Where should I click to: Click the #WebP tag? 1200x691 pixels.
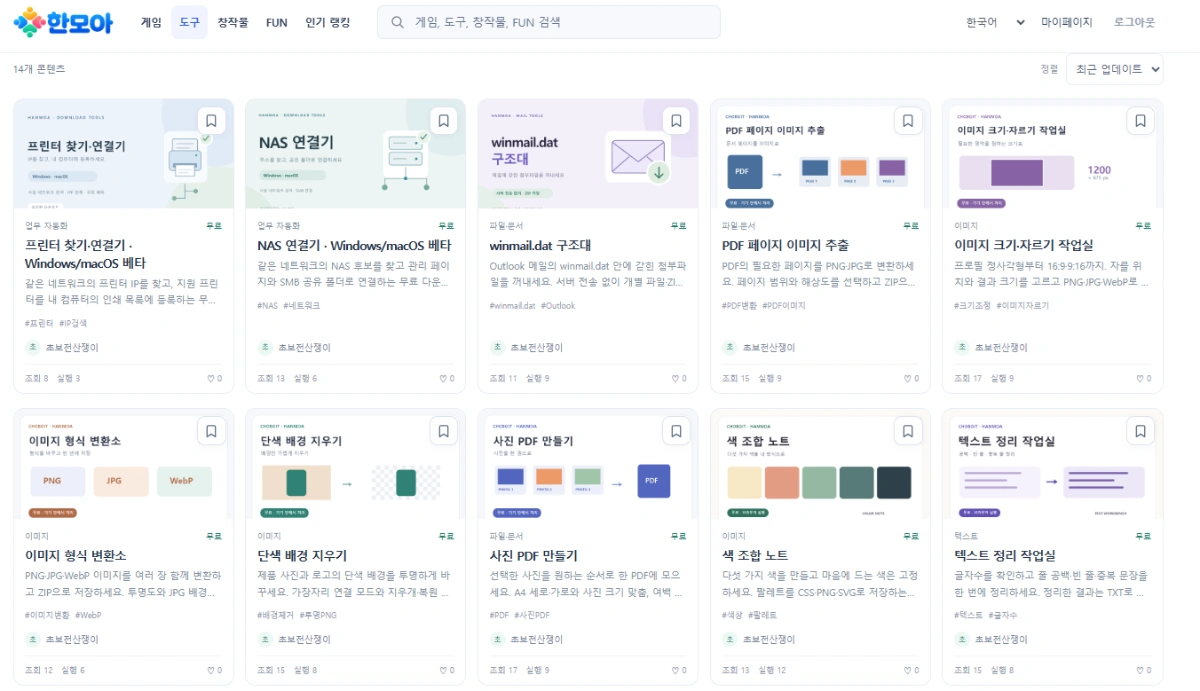pyautogui.click(x=88, y=614)
